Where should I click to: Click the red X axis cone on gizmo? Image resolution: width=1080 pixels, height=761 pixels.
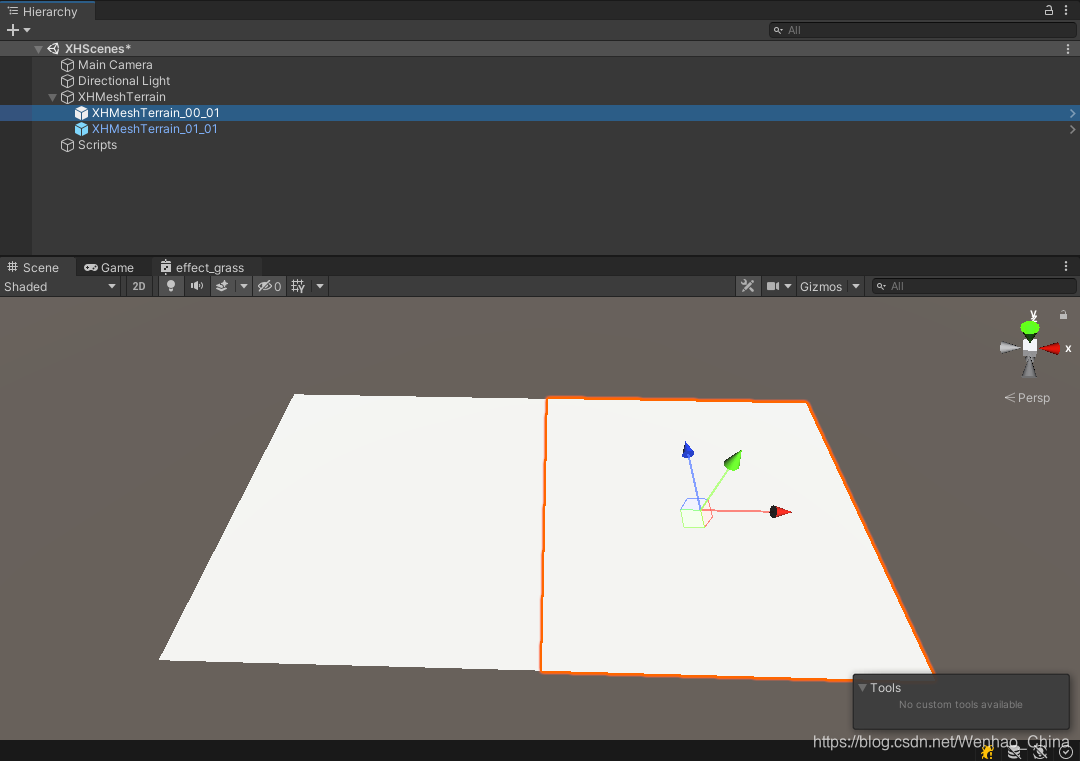click(1051, 348)
